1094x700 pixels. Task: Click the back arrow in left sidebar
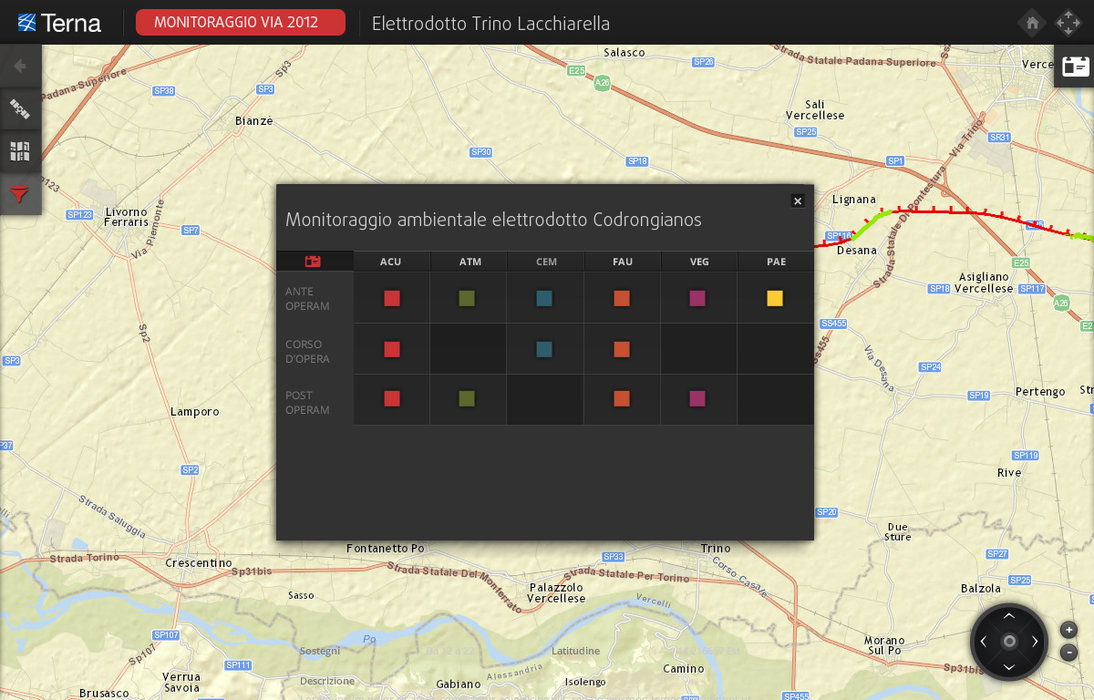(x=20, y=67)
